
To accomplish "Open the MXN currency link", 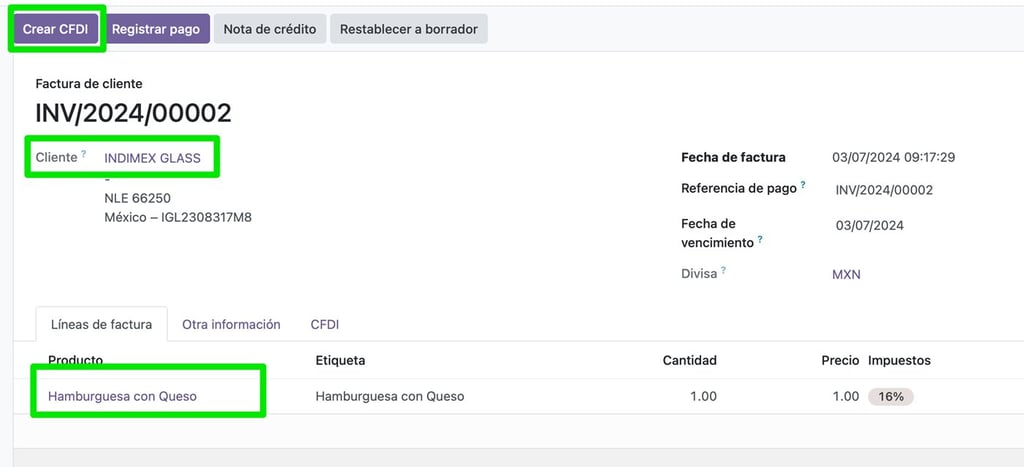I will pyautogui.click(x=846, y=274).
